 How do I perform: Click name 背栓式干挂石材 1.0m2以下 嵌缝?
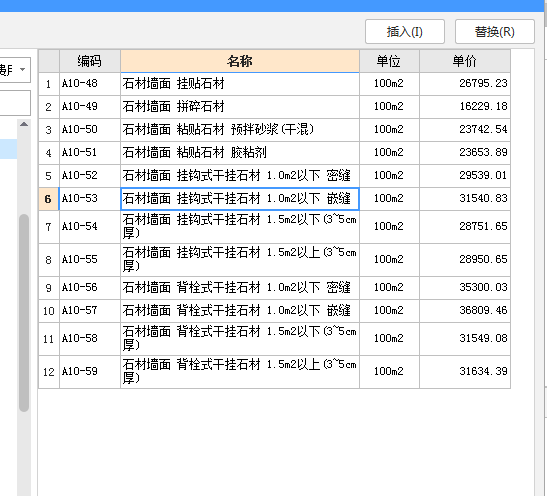(x=240, y=311)
